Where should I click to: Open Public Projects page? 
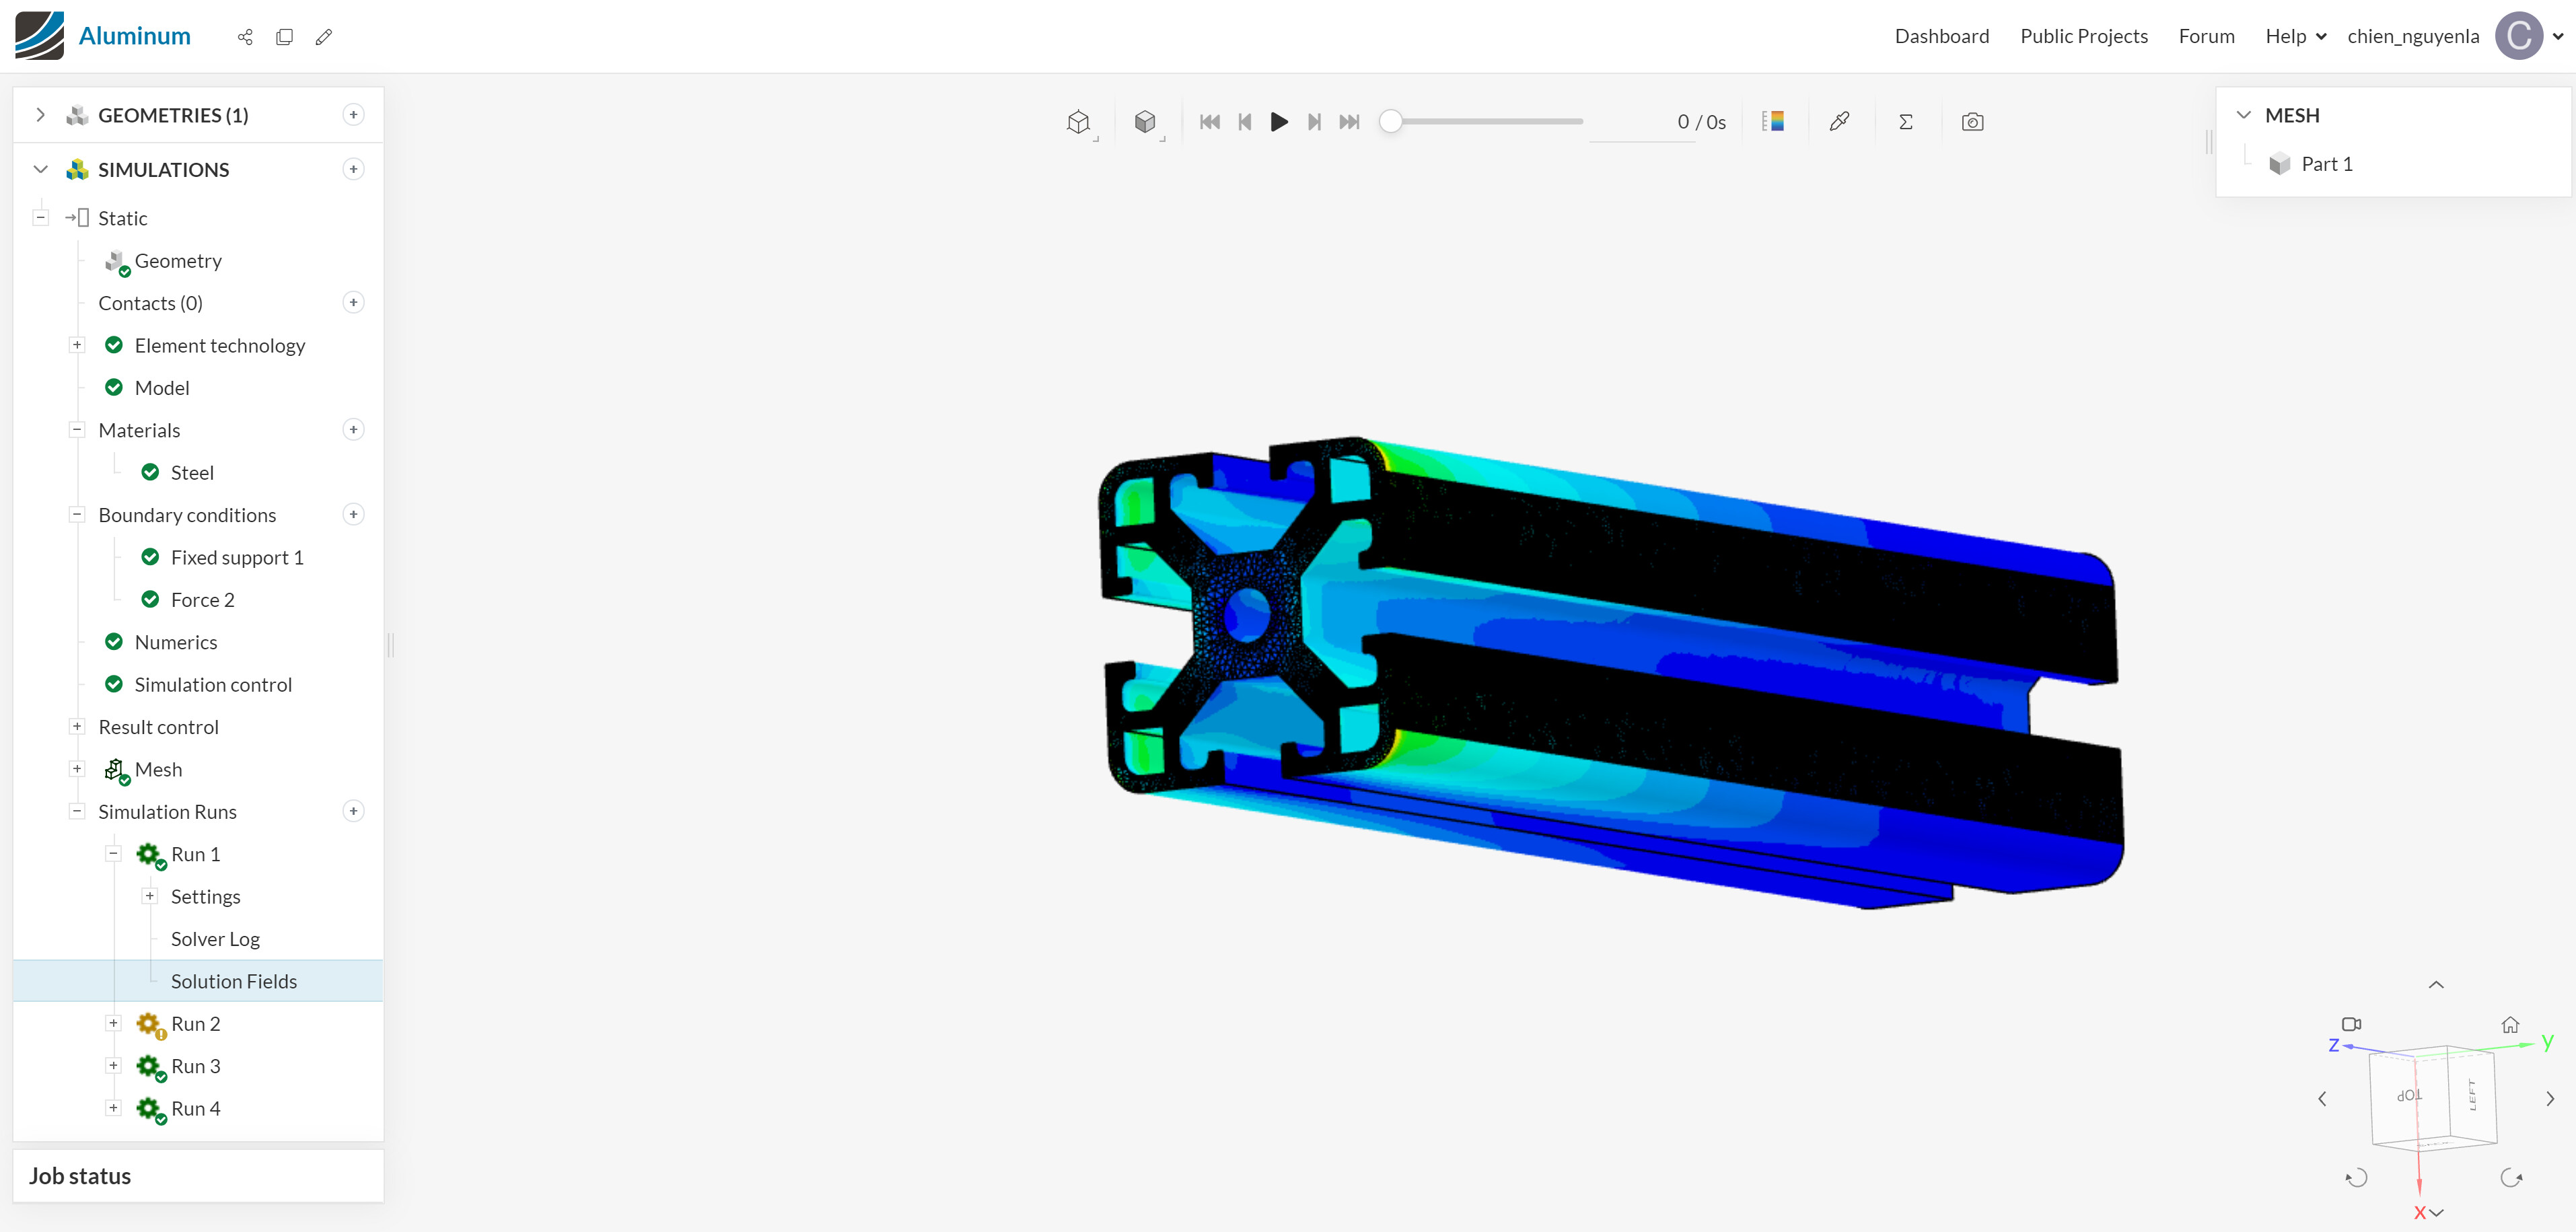coord(2083,36)
